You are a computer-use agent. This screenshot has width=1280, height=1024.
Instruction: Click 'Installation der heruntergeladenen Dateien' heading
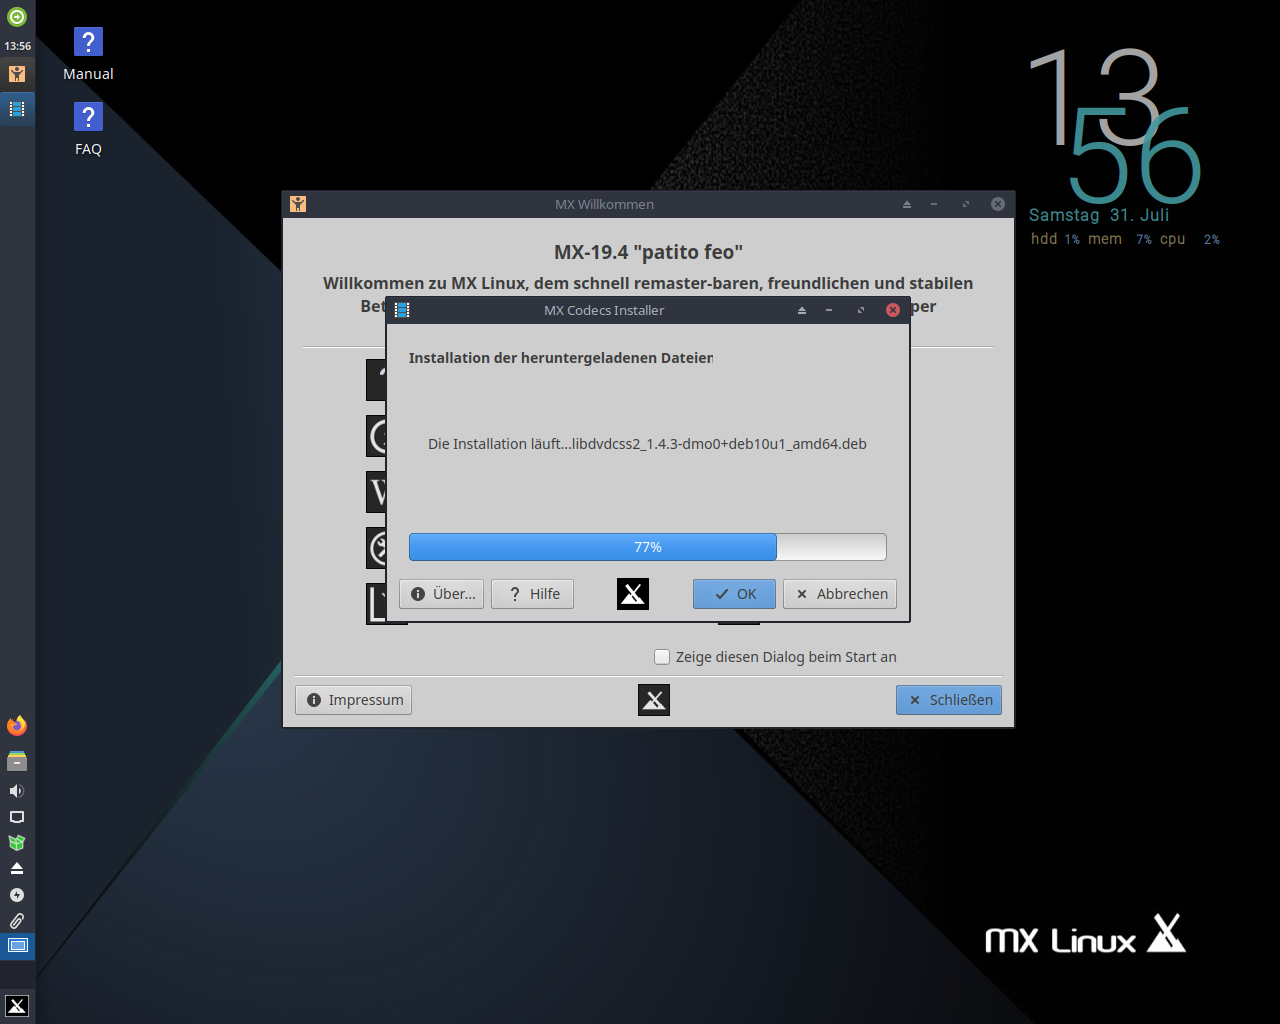(x=561, y=358)
